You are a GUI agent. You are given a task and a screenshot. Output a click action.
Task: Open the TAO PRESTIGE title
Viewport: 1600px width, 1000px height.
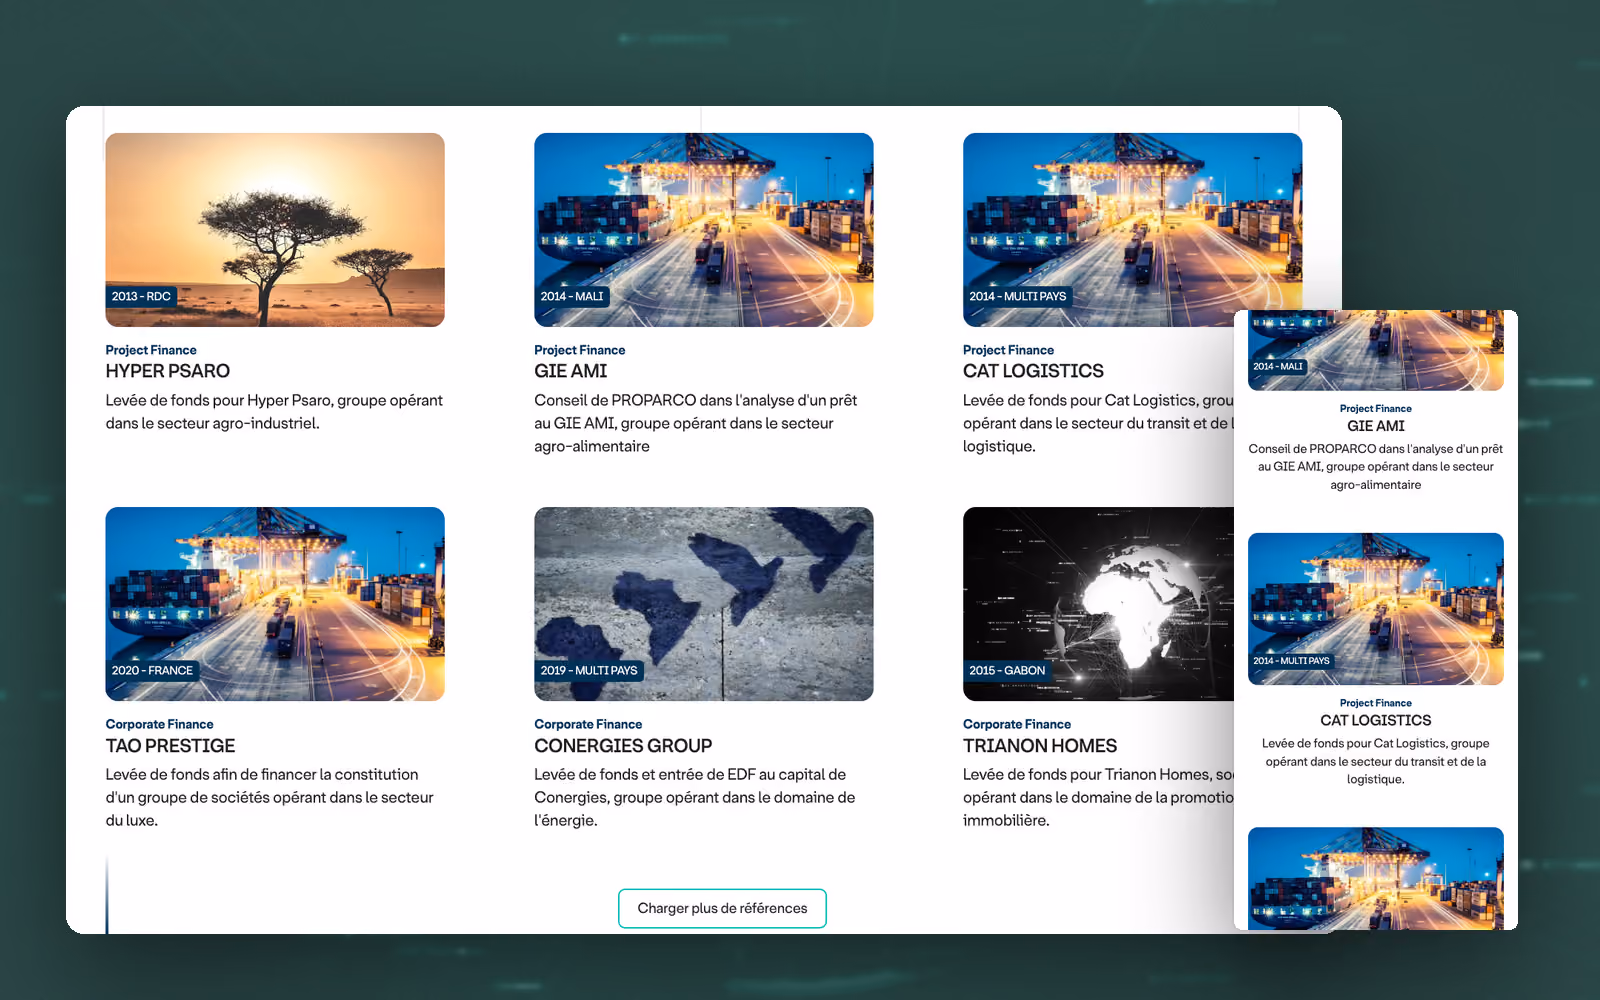(171, 746)
